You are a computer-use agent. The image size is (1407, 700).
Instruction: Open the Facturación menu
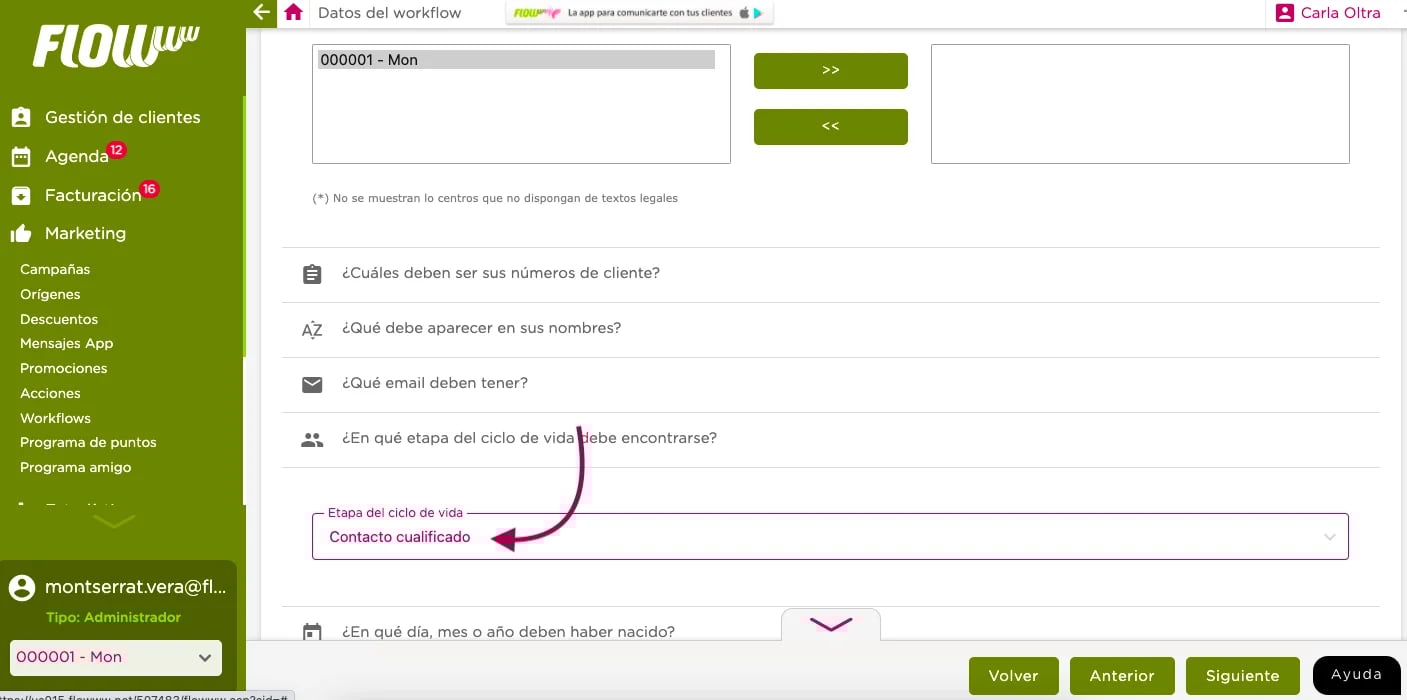pyautogui.click(x=92, y=196)
